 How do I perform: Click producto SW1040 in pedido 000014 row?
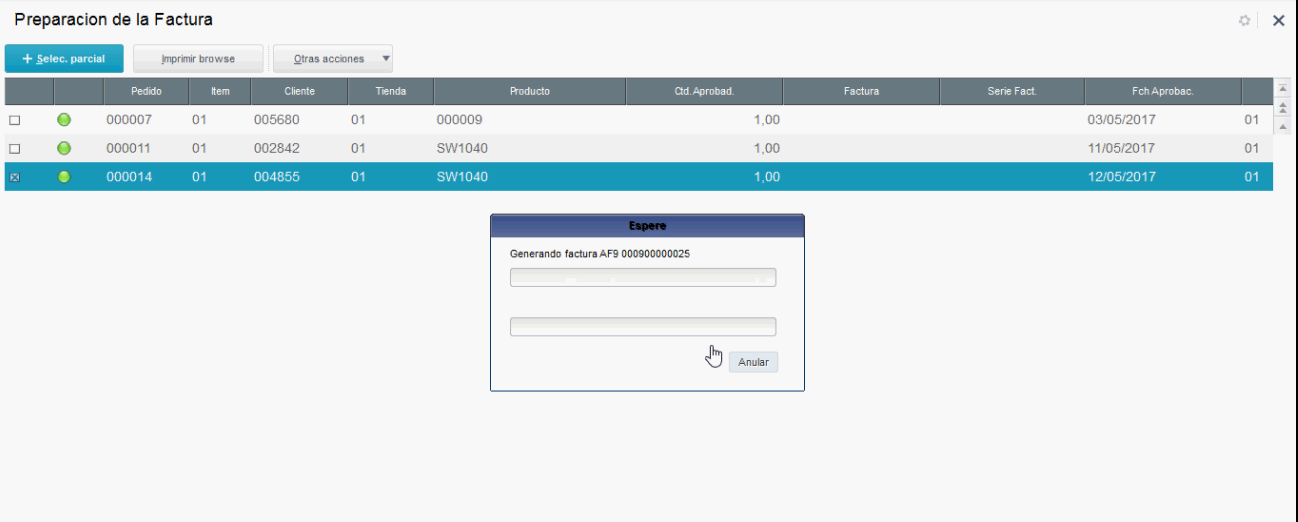(462, 177)
